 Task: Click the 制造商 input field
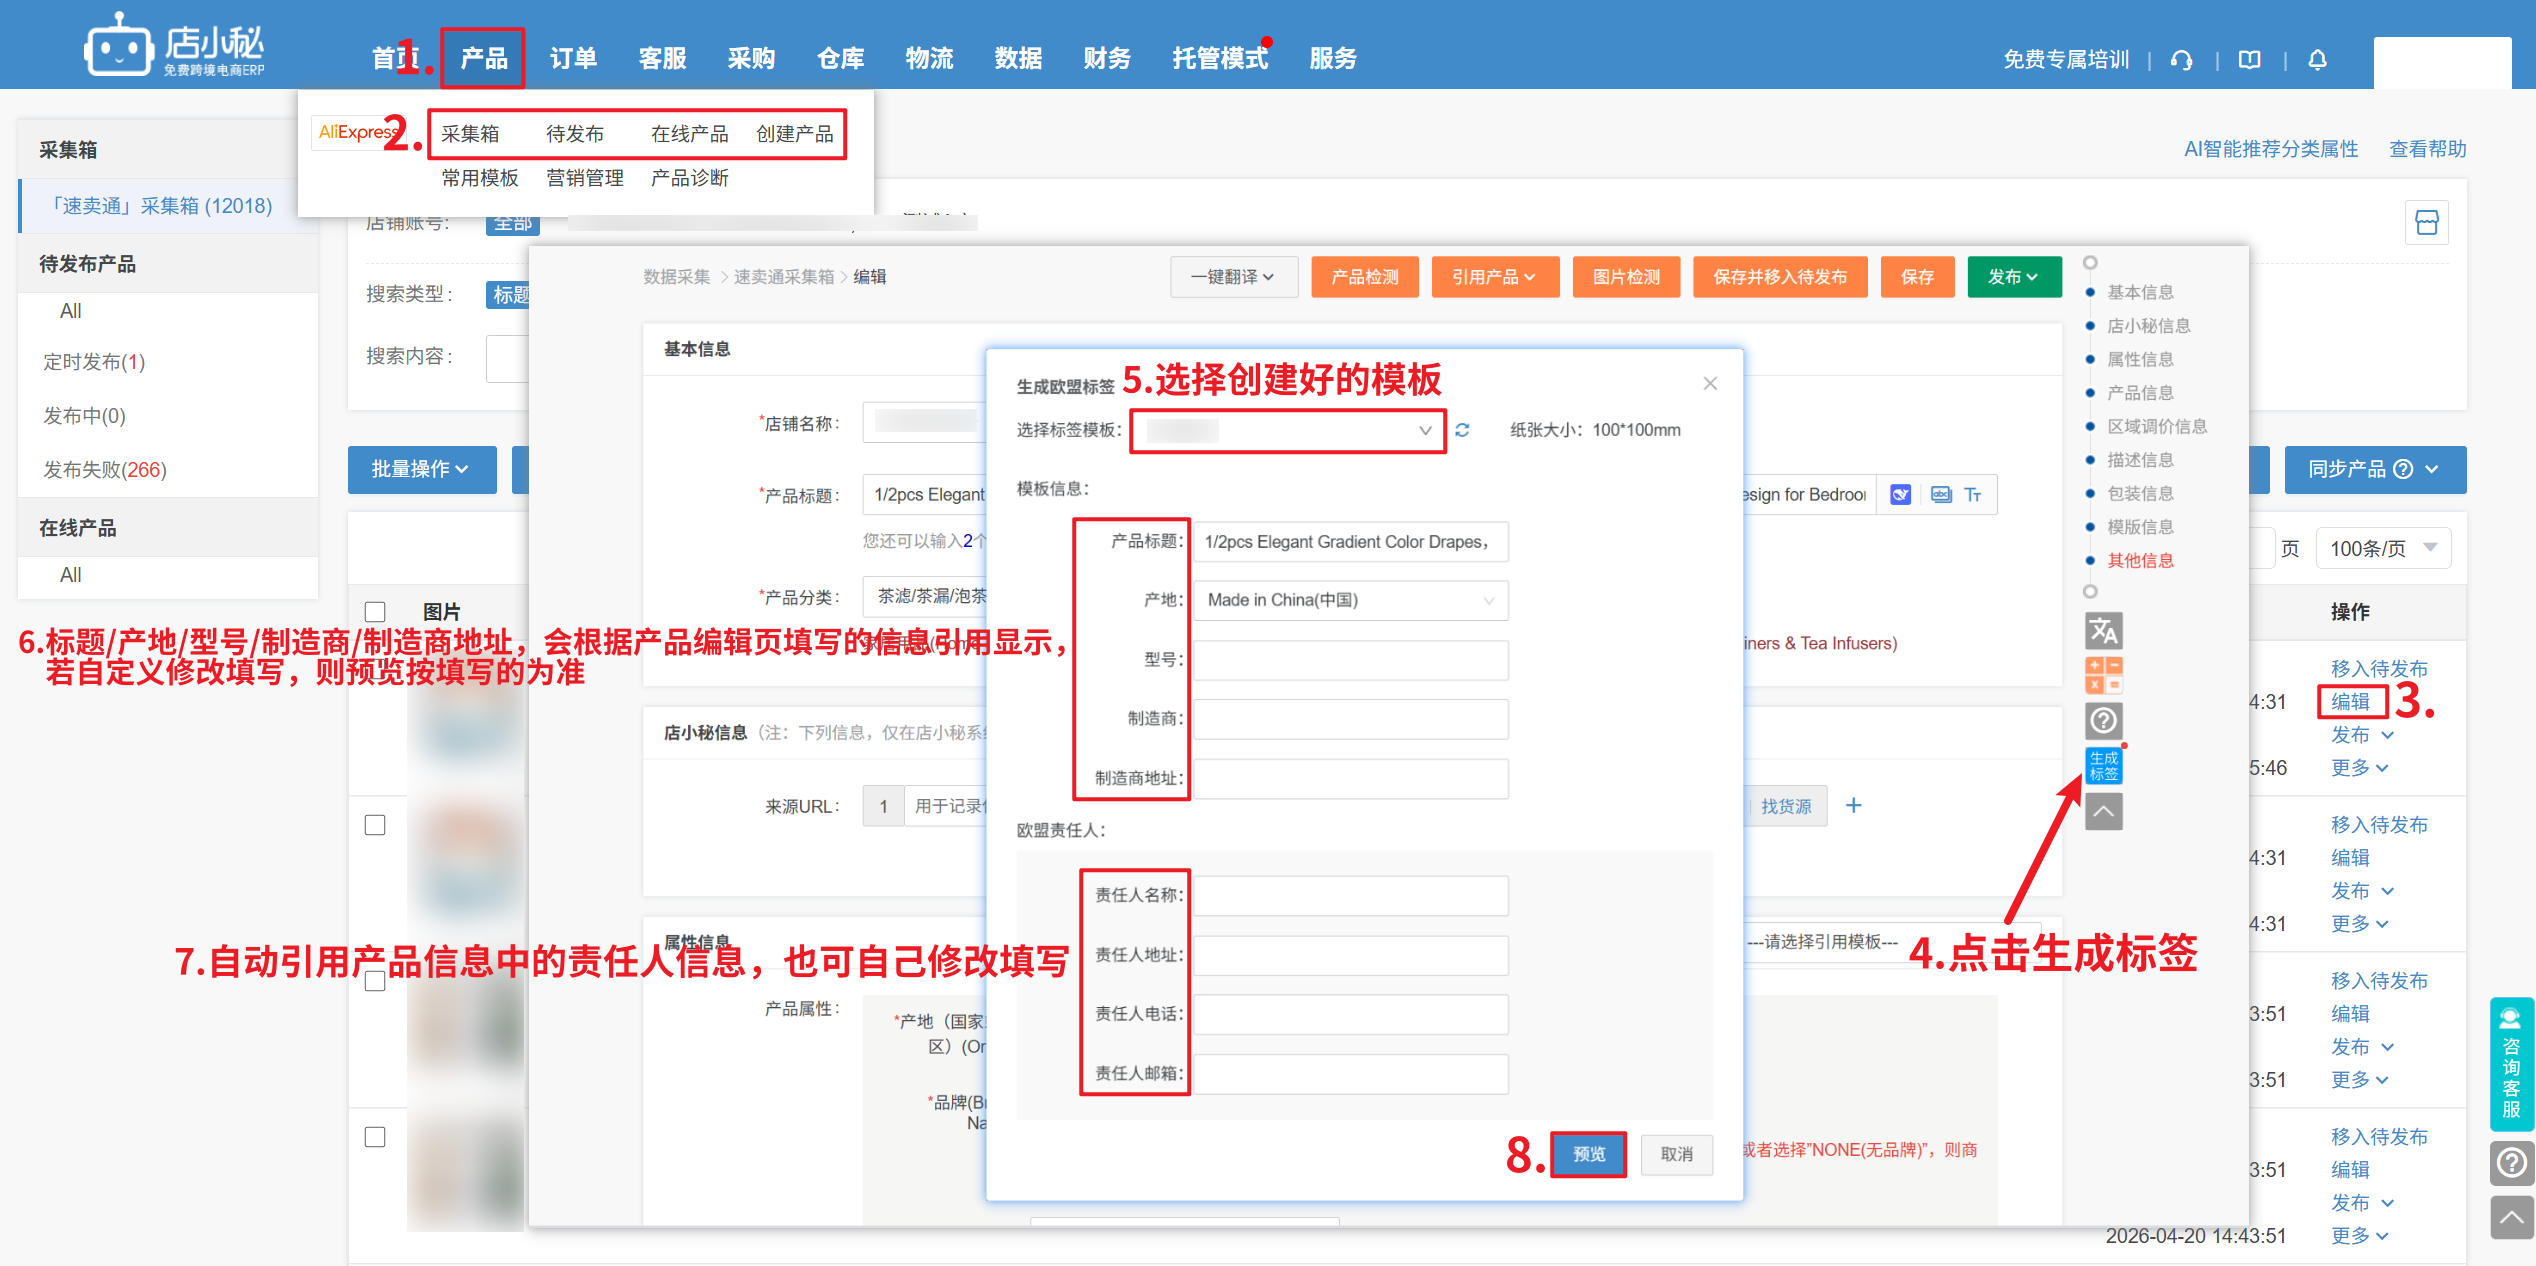tap(1350, 719)
